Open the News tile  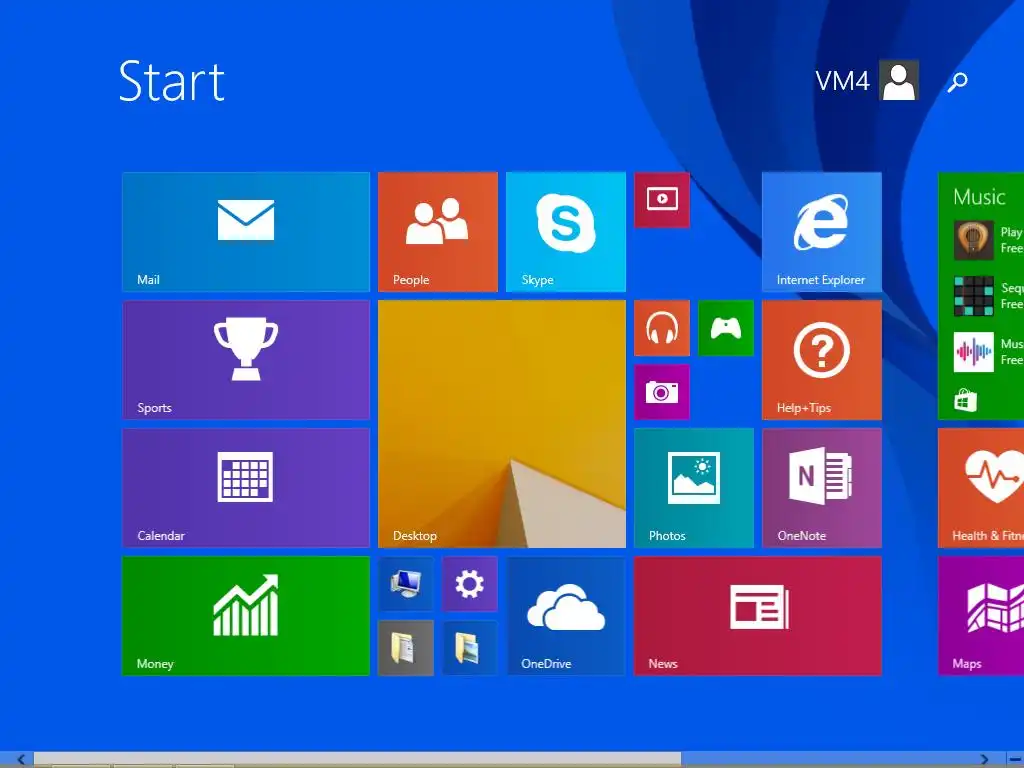pyautogui.click(x=758, y=616)
